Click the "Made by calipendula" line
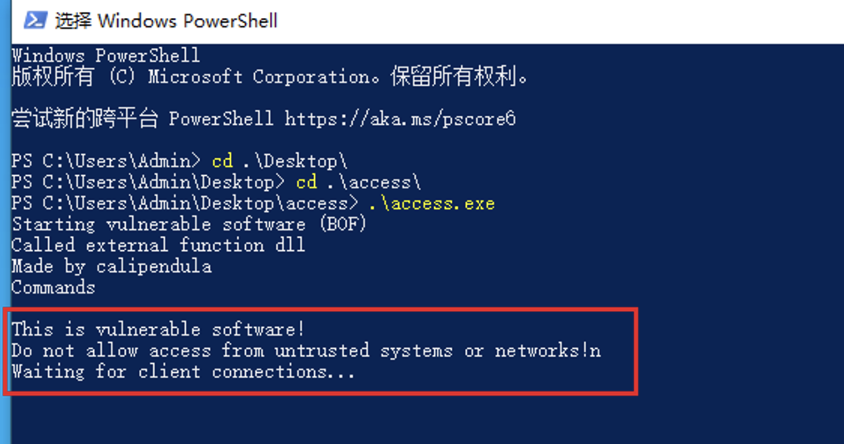The image size is (844, 444). click(x=111, y=266)
